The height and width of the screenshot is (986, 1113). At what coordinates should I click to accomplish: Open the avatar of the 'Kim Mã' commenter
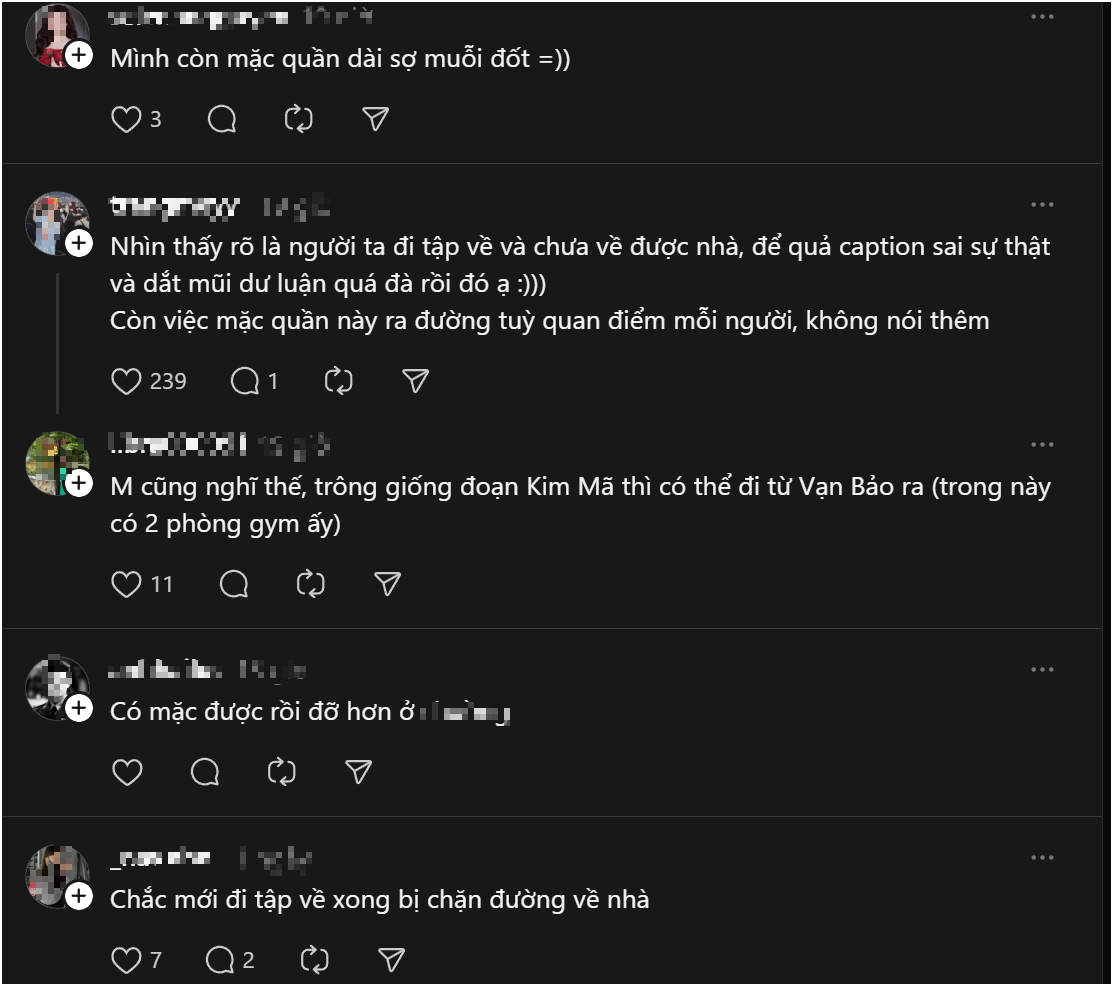[57, 464]
